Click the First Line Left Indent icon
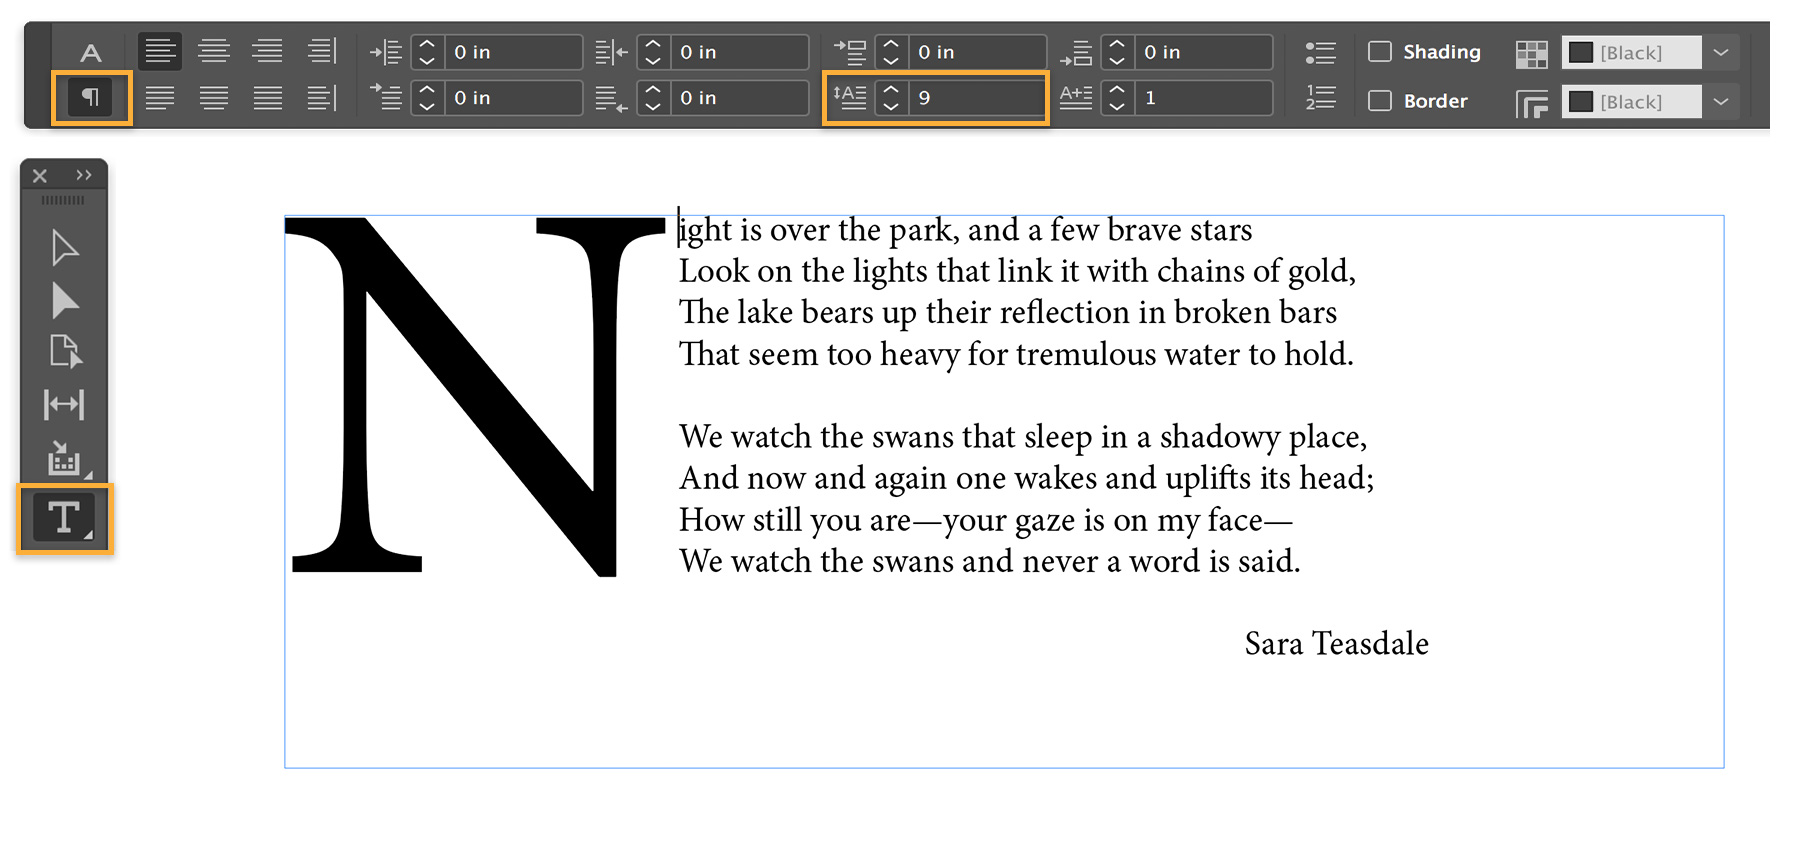1800x855 pixels. tap(386, 97)
